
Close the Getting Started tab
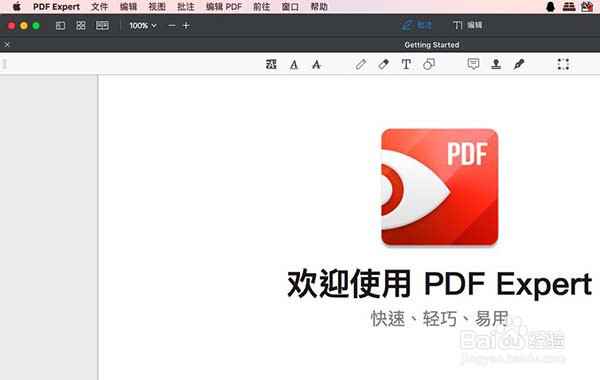click(x=7, y=45)
